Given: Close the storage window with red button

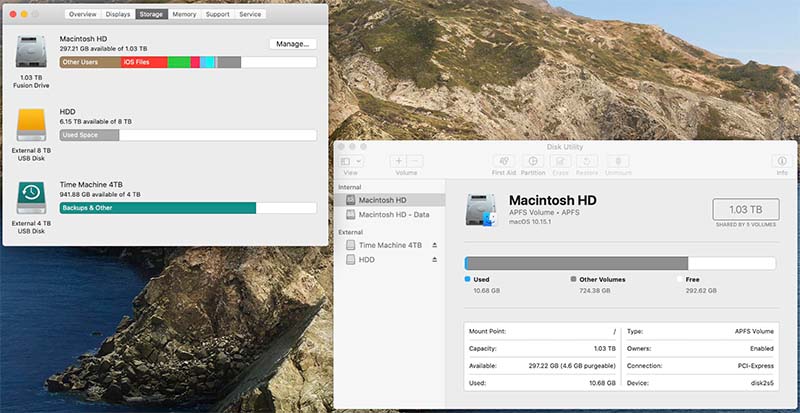Looking at the screenshot, I should (13, 14).
